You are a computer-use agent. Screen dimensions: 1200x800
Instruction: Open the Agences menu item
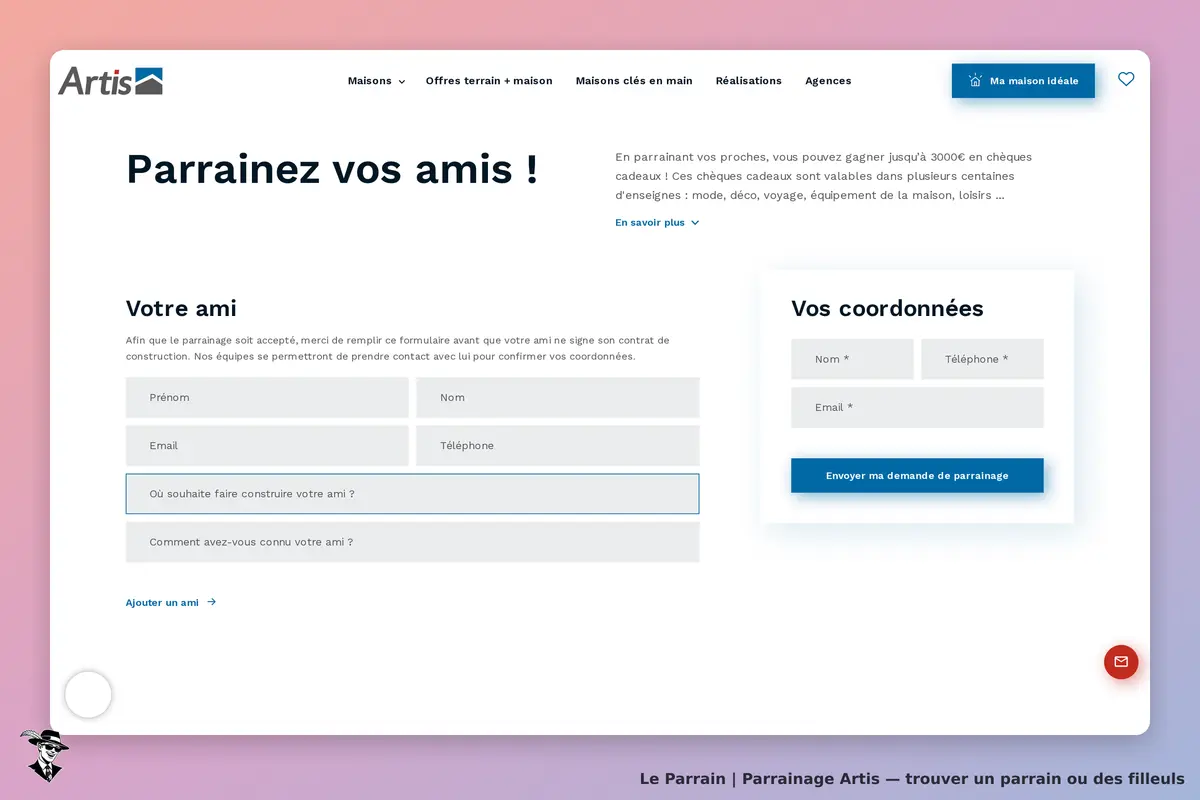828,81
